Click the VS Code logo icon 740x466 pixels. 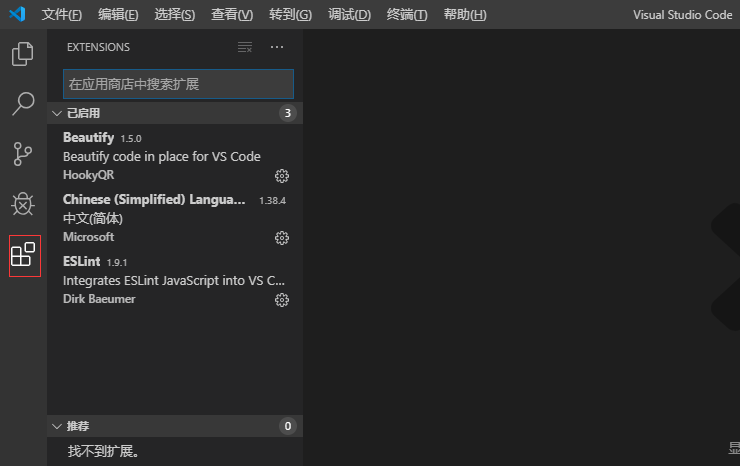(x=17, y=14)
